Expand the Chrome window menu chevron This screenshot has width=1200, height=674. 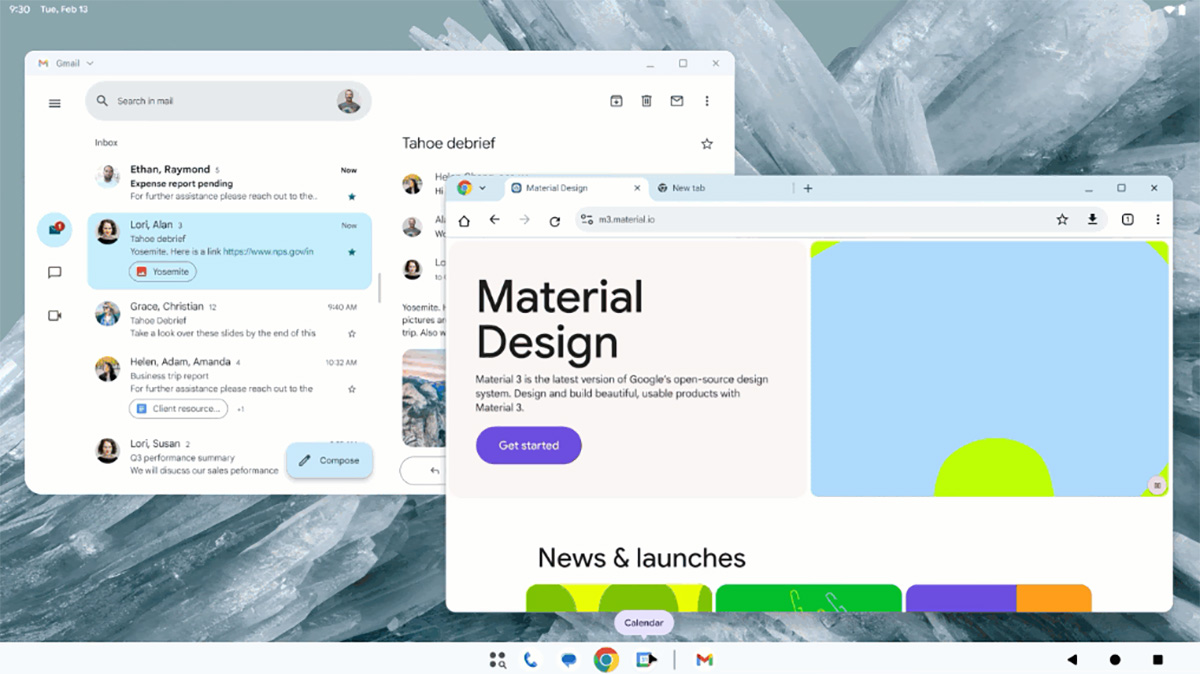coord(483,188)
